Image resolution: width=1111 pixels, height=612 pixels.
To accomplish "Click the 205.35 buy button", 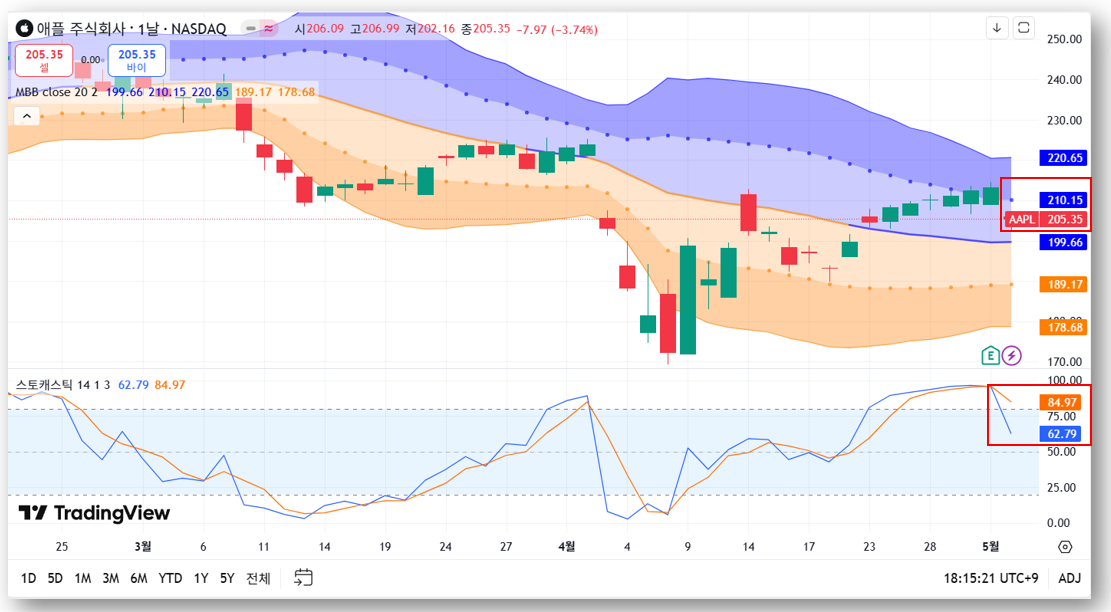I will coord(137,60).
